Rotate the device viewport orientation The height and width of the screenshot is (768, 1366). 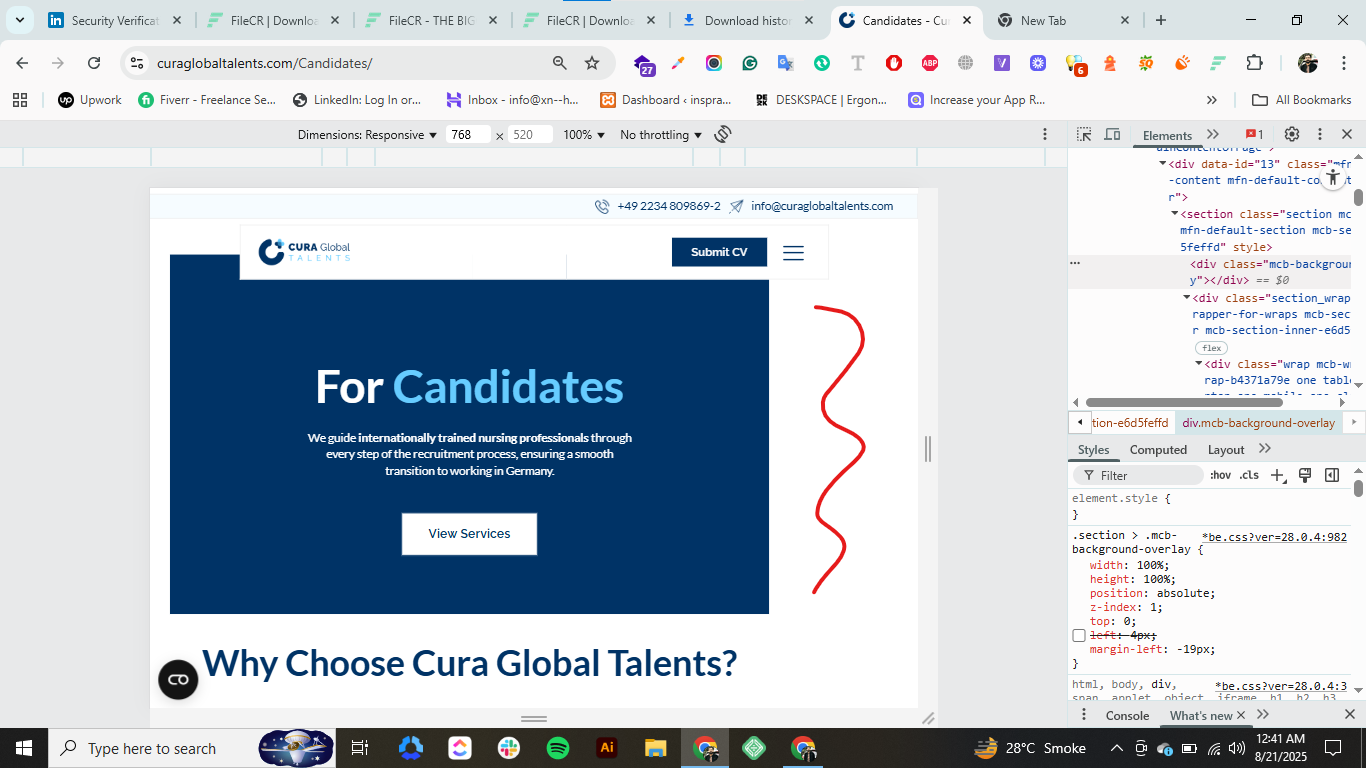(723, 134)
